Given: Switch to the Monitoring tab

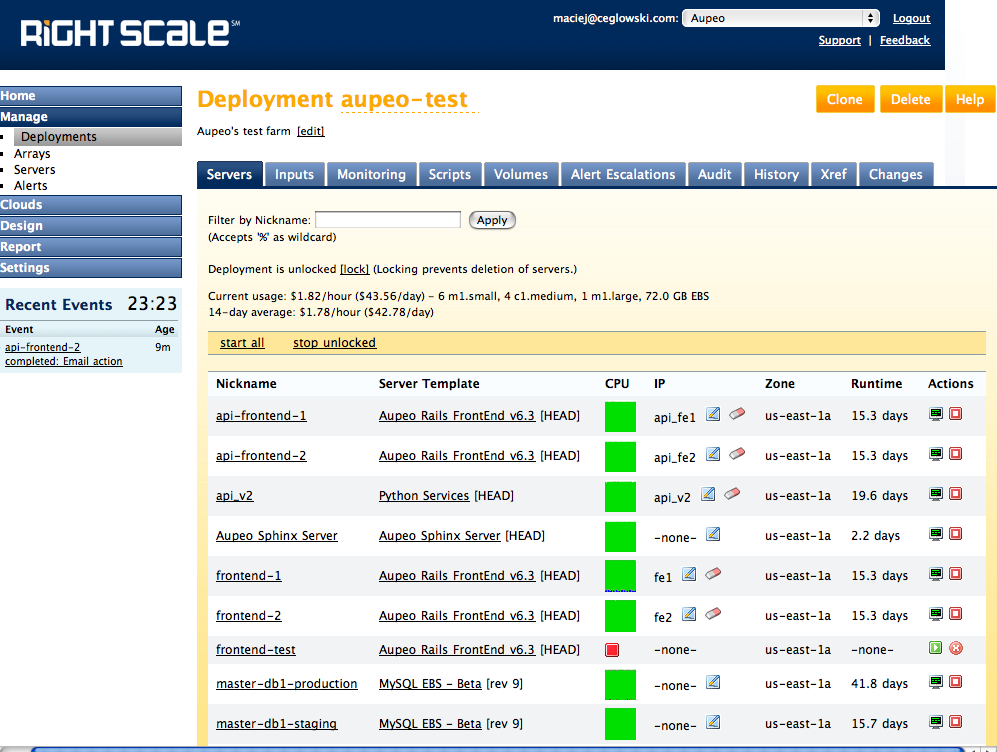Looking at the screenshot, I should 371,174.
